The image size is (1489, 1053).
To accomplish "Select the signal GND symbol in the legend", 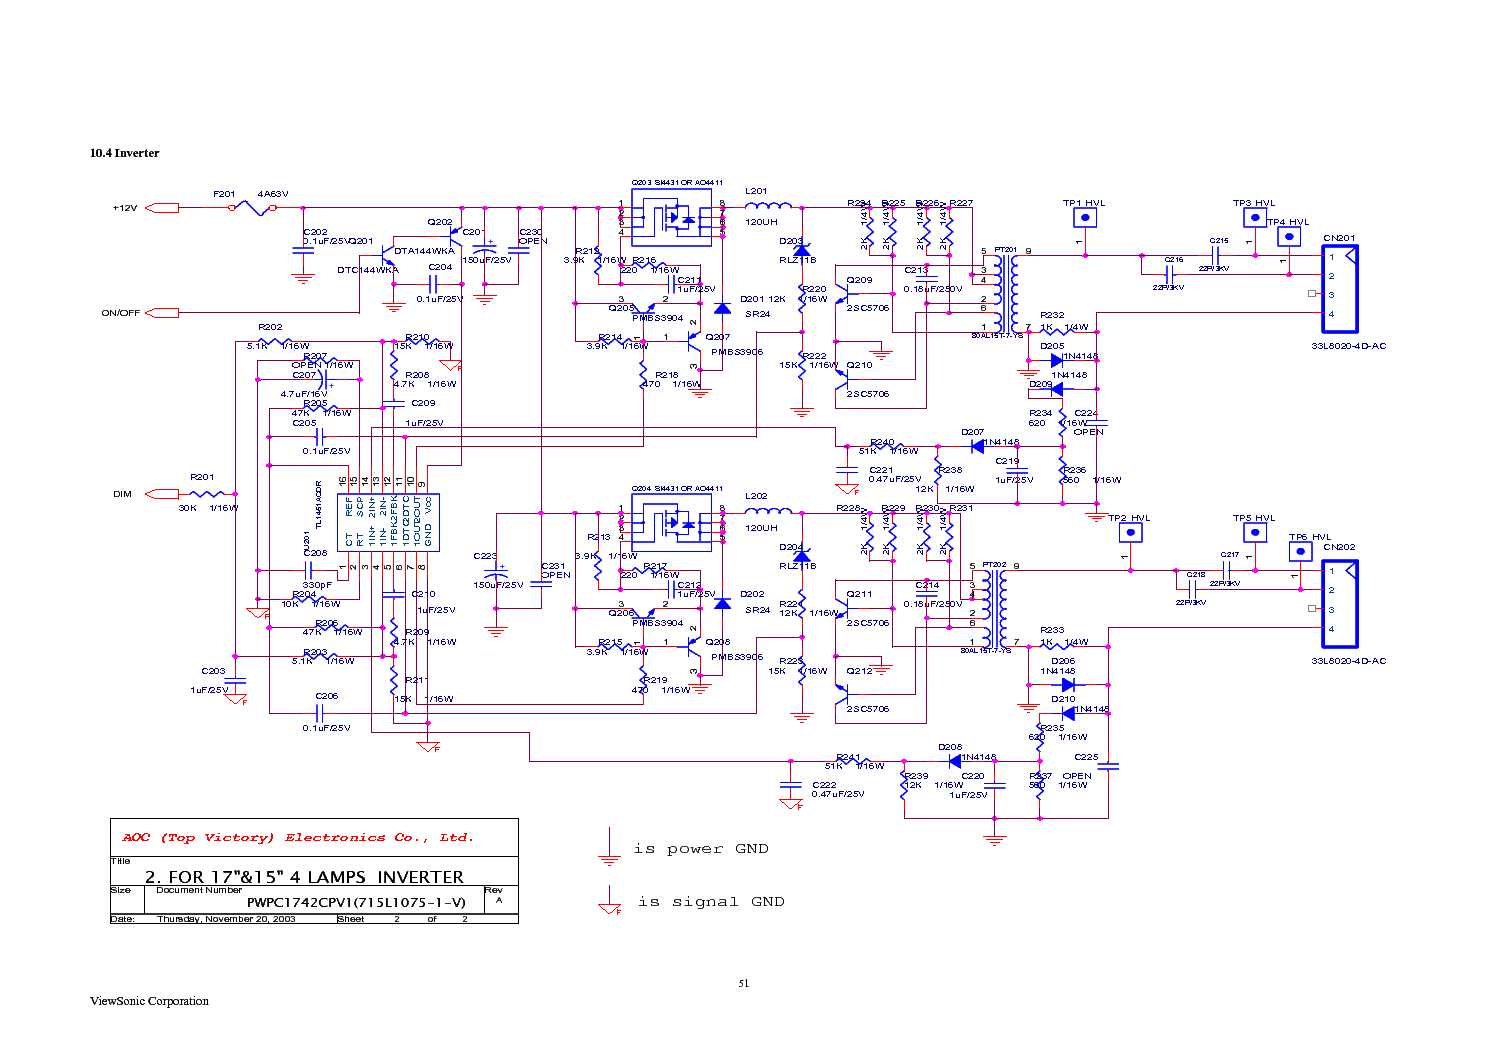I will [610, 900].
